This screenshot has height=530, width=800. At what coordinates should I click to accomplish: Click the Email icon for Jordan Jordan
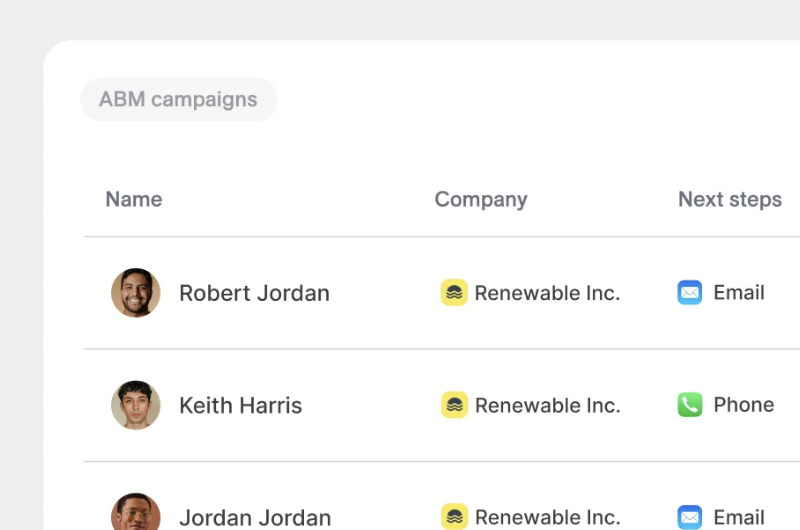690,517
